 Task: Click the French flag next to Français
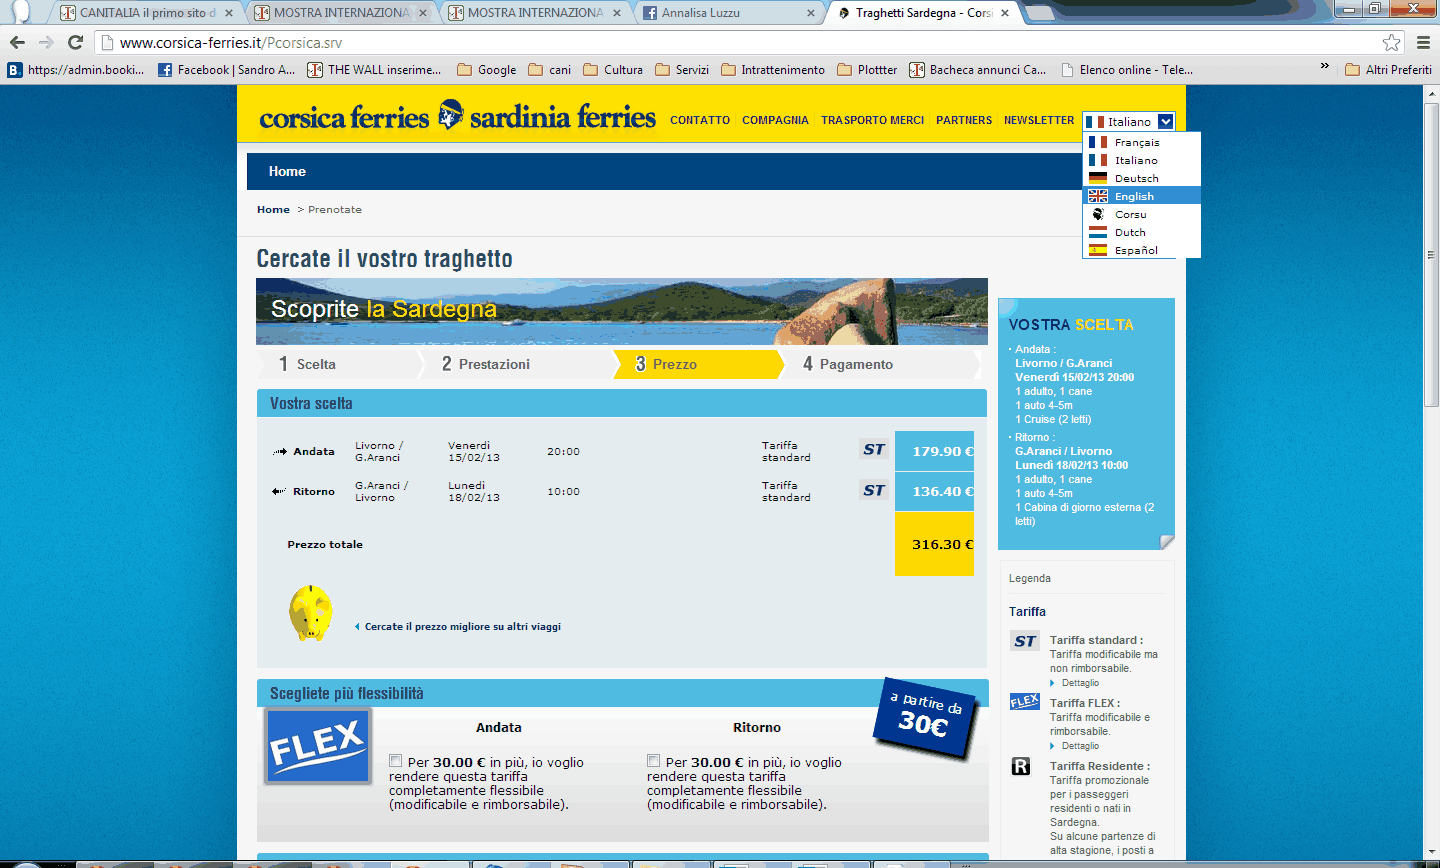pos(1098,142)
